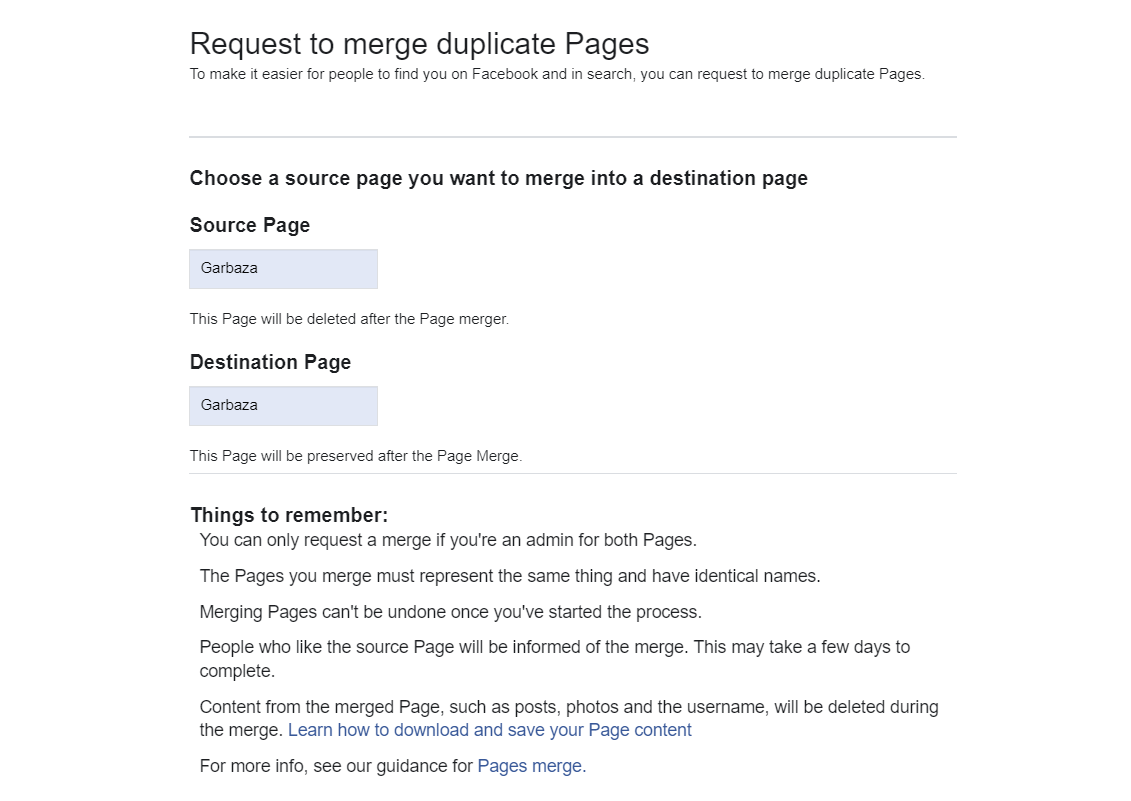Click the "Request to merge duplicate Pages" title
This screenshot has height=801, width=1131.
pyautogui.click(x=419, y=44)
